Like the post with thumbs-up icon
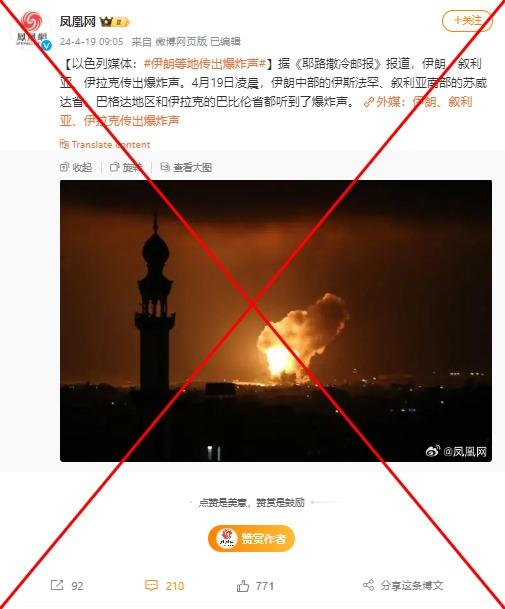The height and width of the screenshot is (609, 505). 243,585
